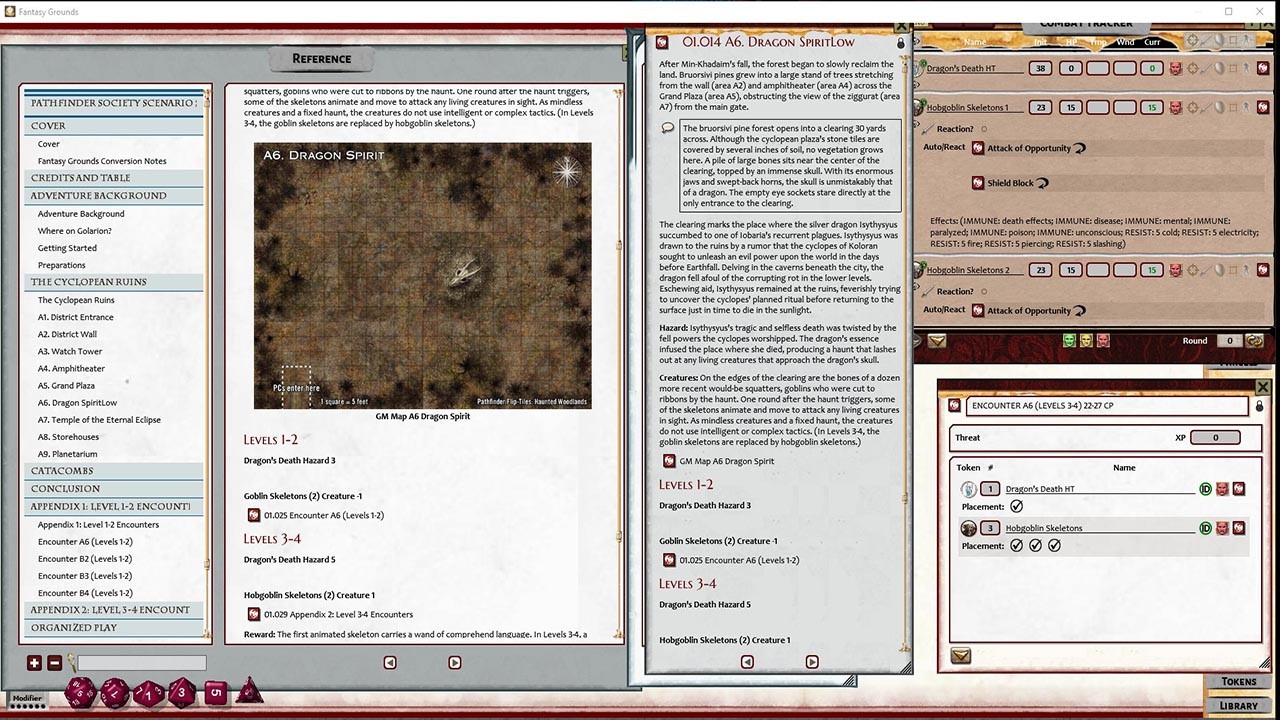Roll the purple four-sided die
1280x720 pixels.
(249, 691)
